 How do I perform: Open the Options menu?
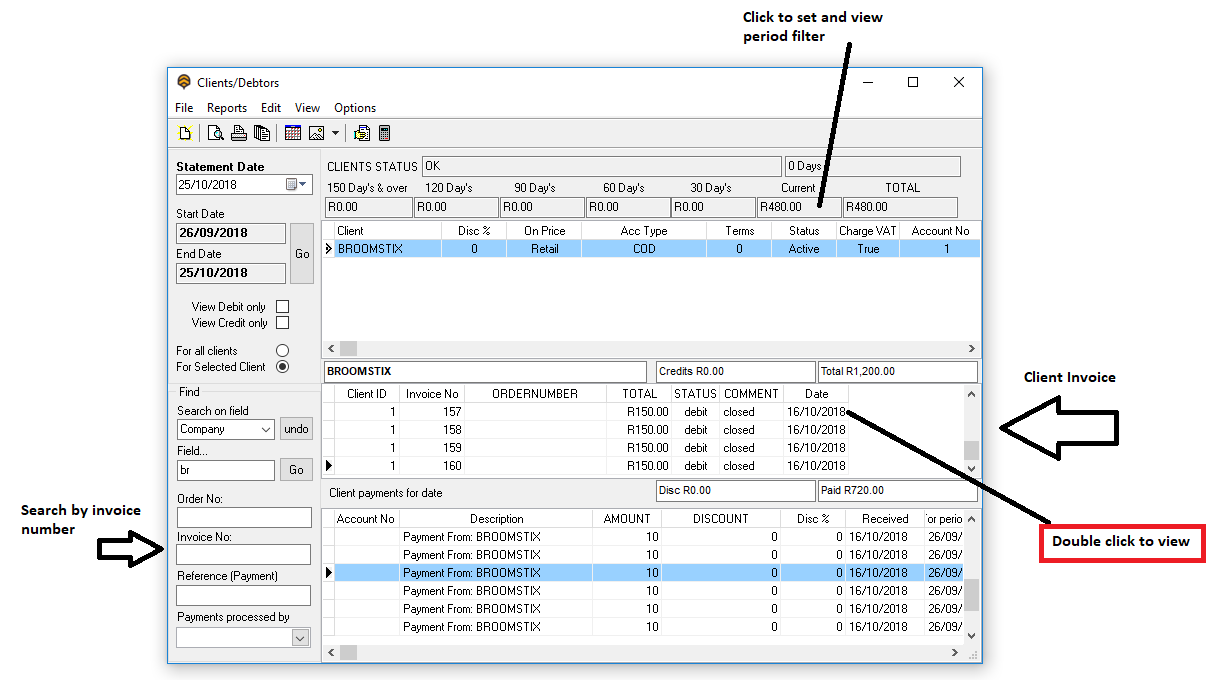[x=355, y=108]
